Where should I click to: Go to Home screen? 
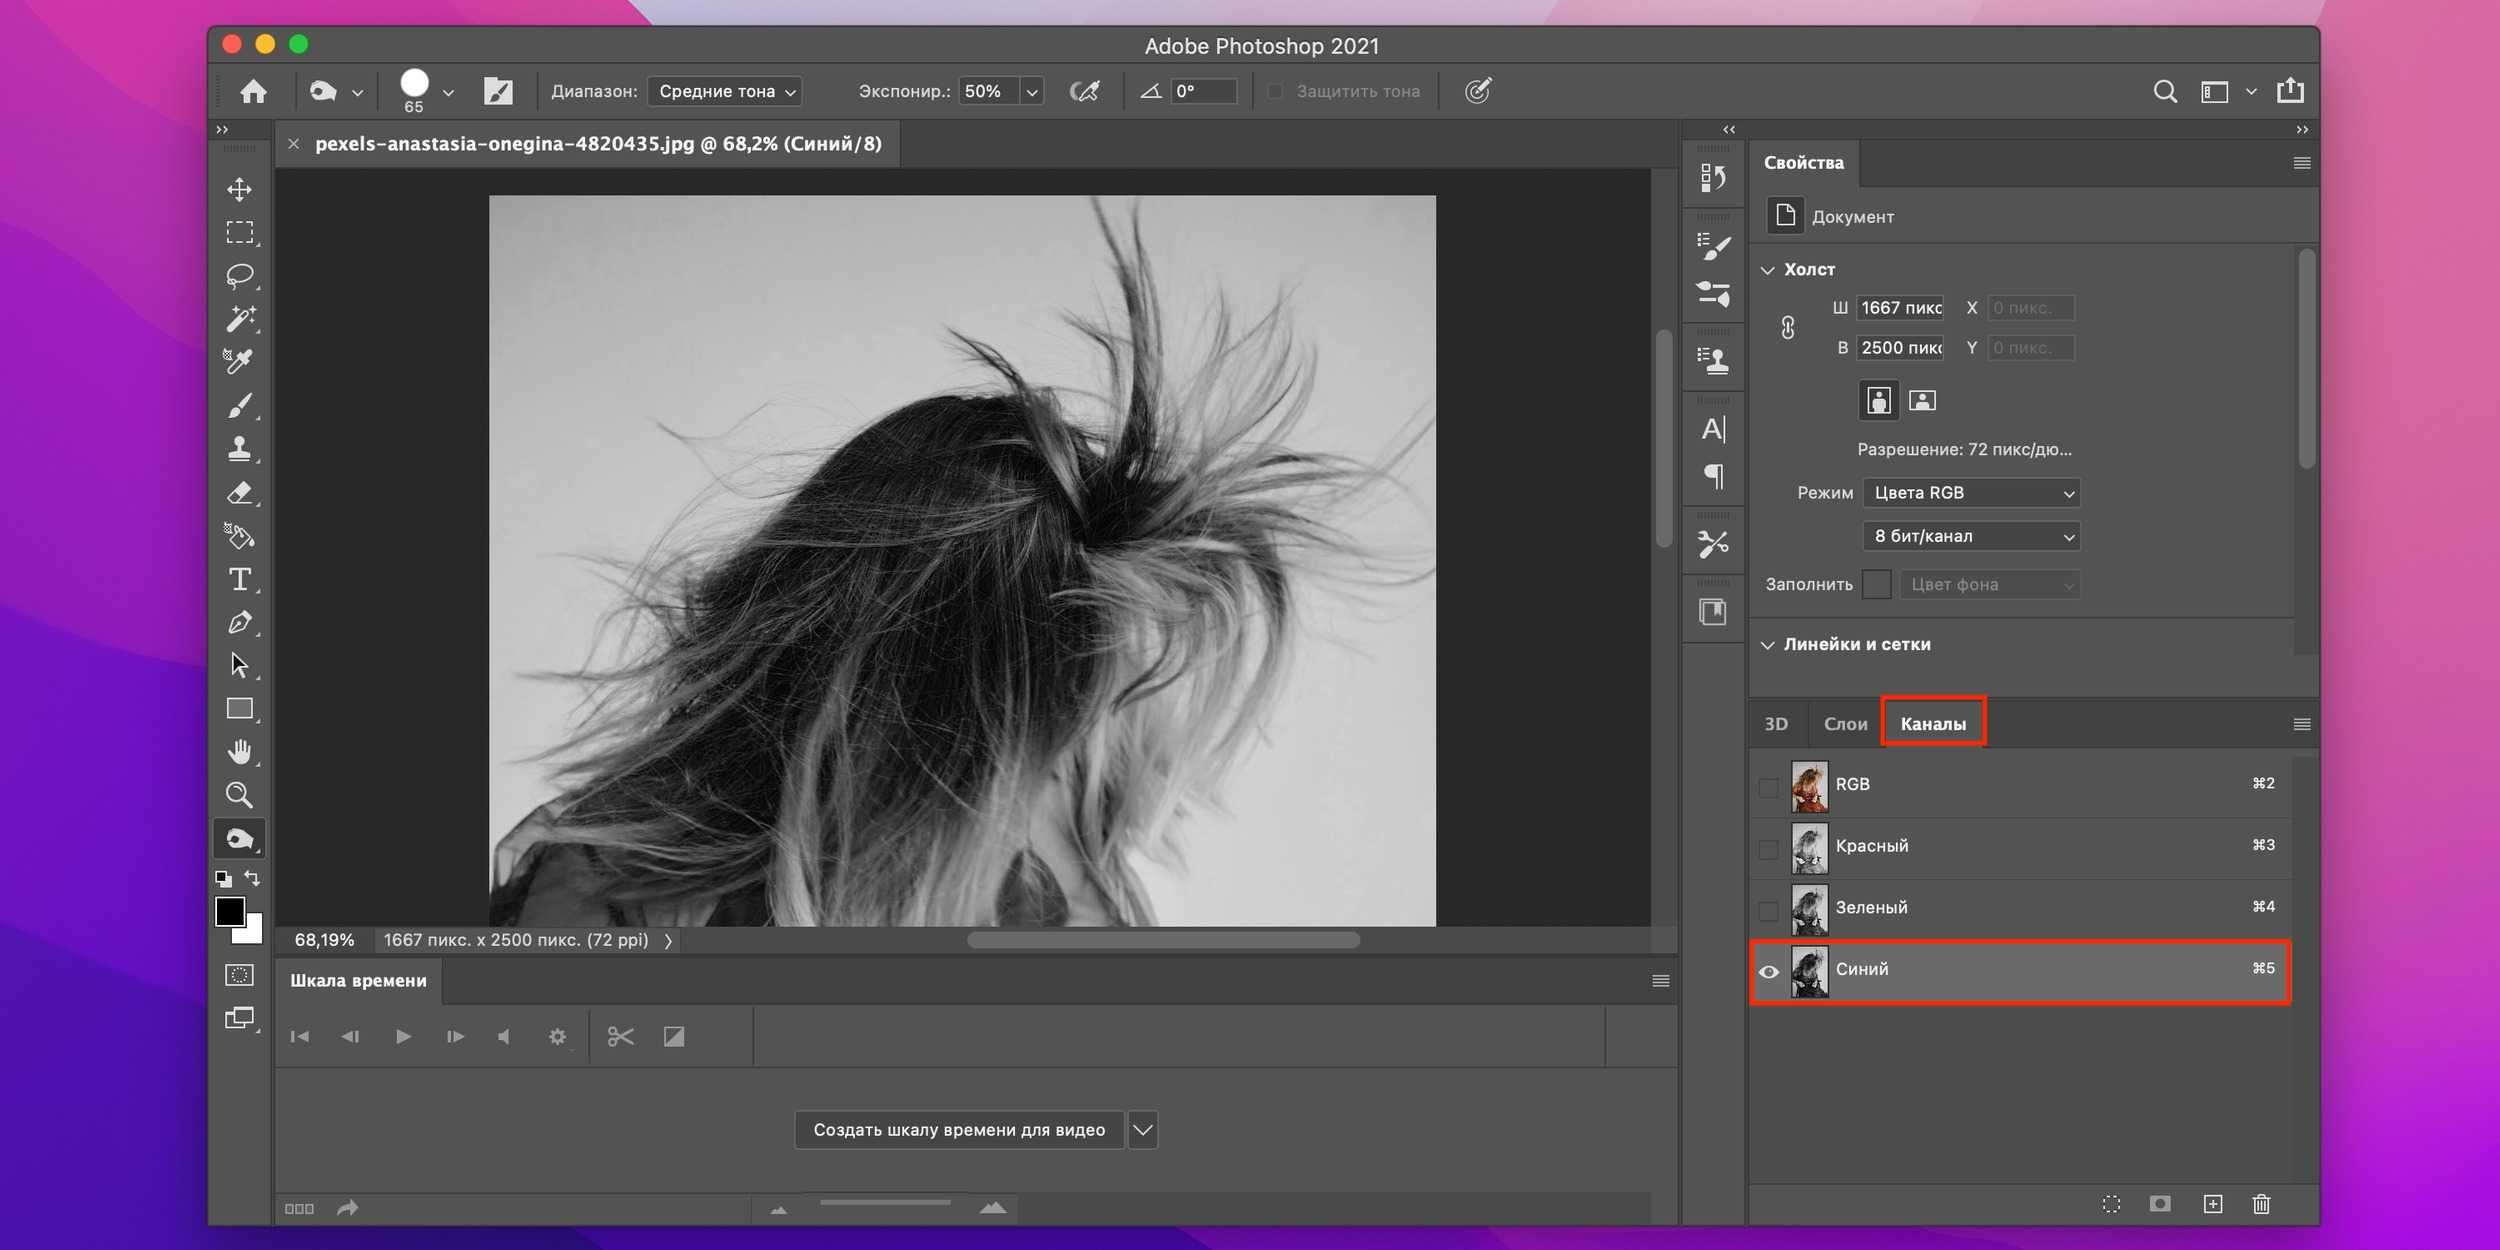tap(253, 91)
